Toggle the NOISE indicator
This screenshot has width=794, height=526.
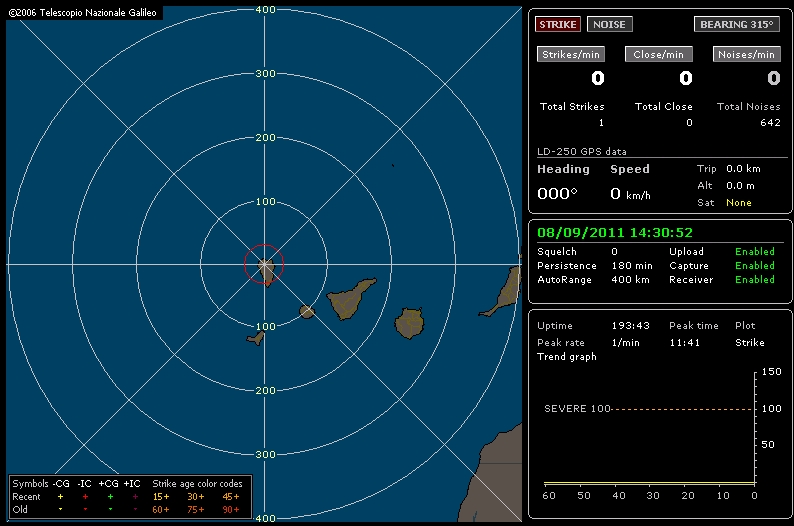(610, 24)
